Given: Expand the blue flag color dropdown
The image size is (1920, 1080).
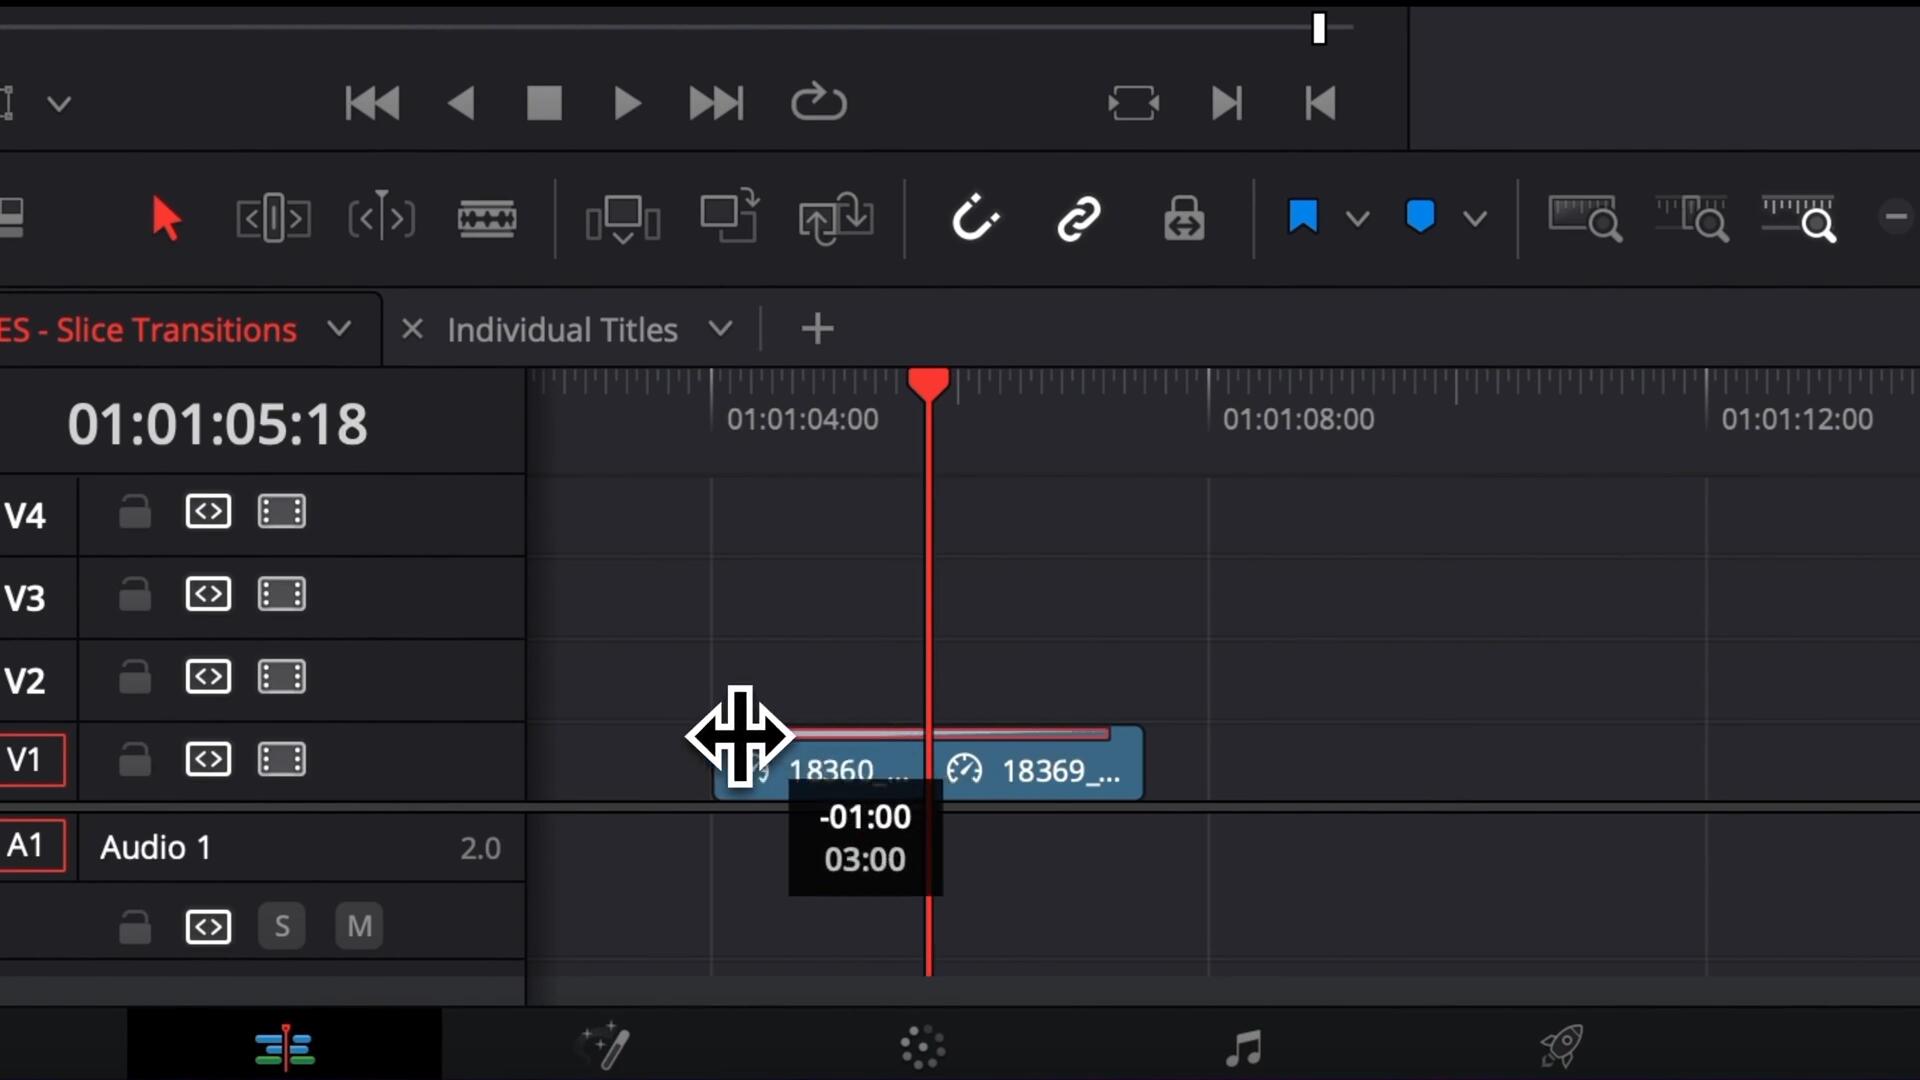Looking at the screenshot, I should point(1357,218).
